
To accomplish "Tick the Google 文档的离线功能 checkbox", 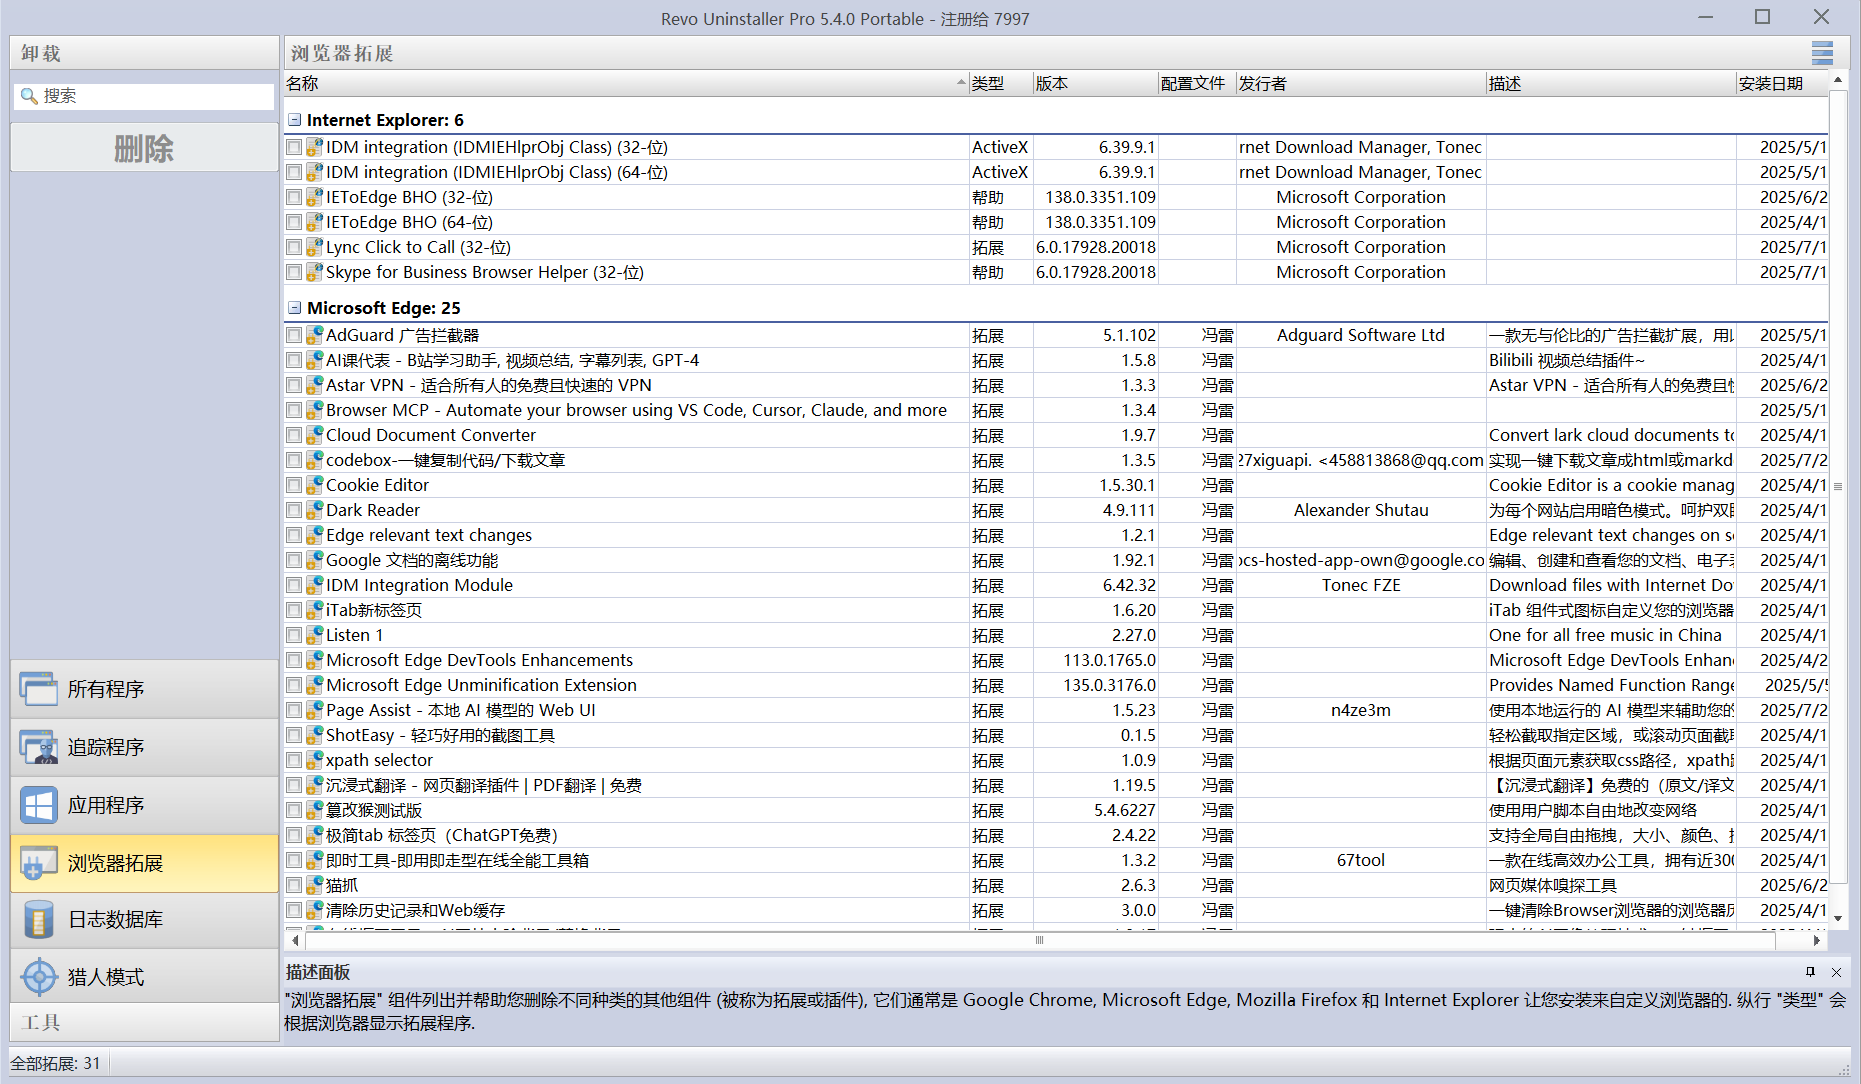I will click(294, 560).
